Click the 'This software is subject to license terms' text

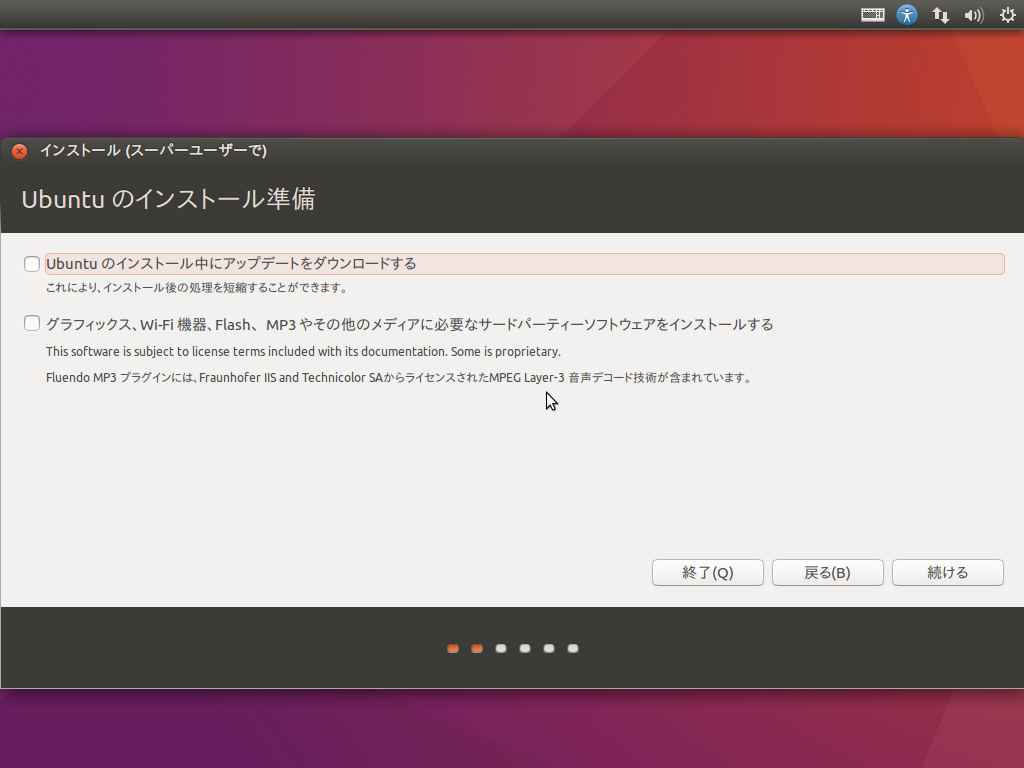click(303, 351)
